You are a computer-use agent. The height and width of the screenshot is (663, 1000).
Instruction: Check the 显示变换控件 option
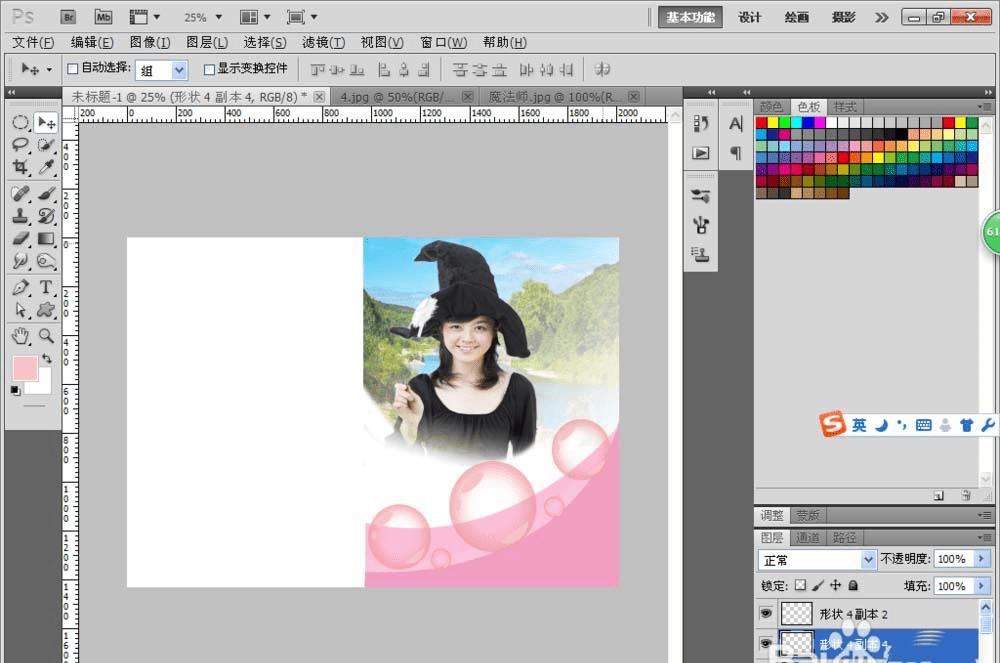209,69
